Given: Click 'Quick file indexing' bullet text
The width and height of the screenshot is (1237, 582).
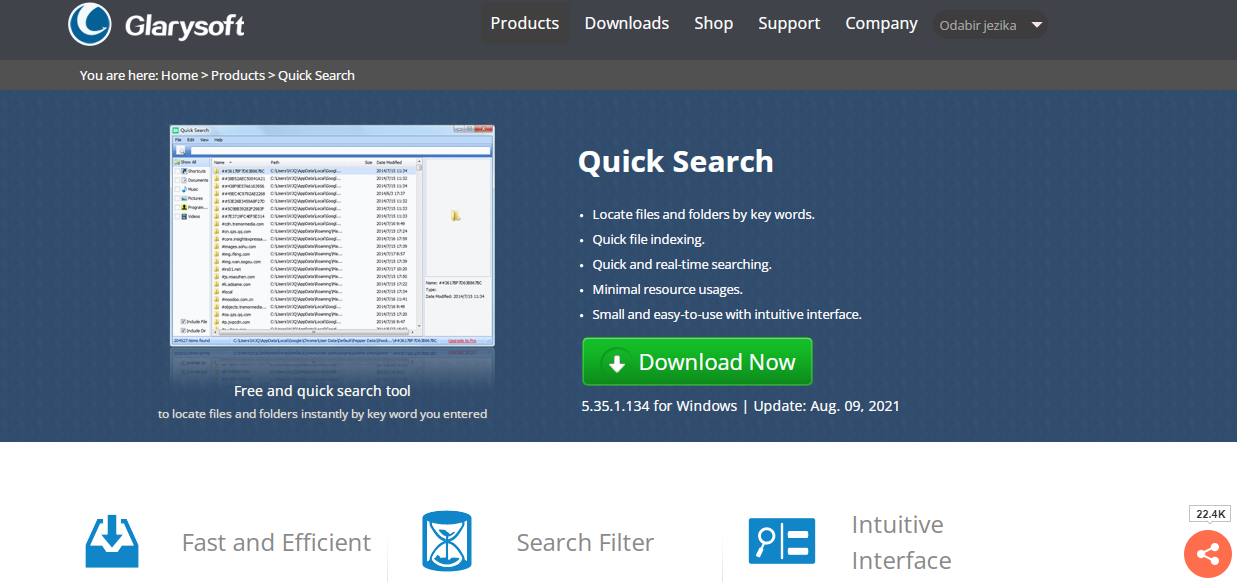Looking at the screenshot, I should 648,239.
